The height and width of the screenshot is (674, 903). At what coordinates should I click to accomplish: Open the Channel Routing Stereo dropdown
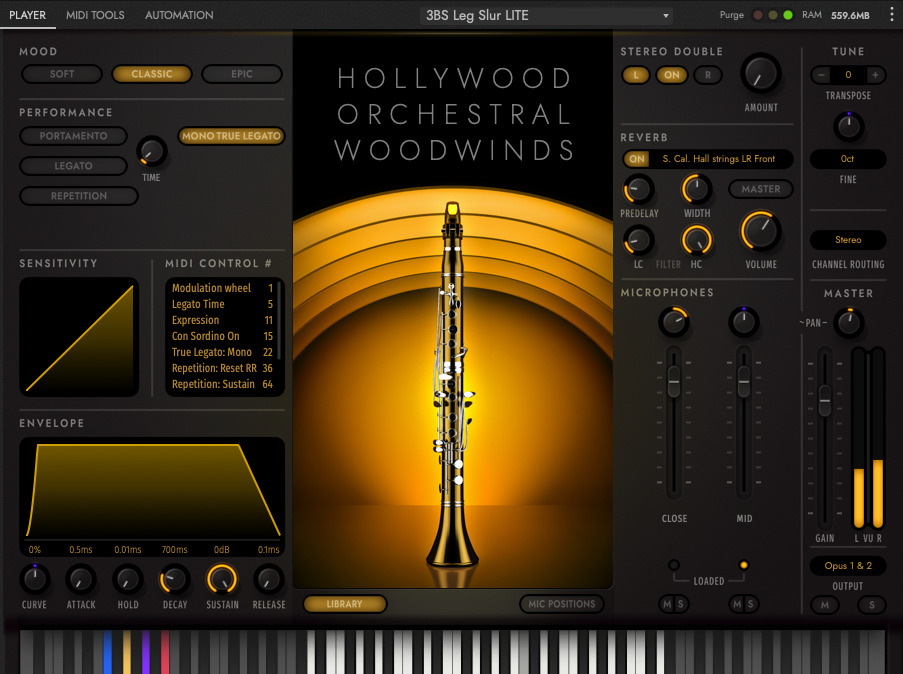(848, 240)
